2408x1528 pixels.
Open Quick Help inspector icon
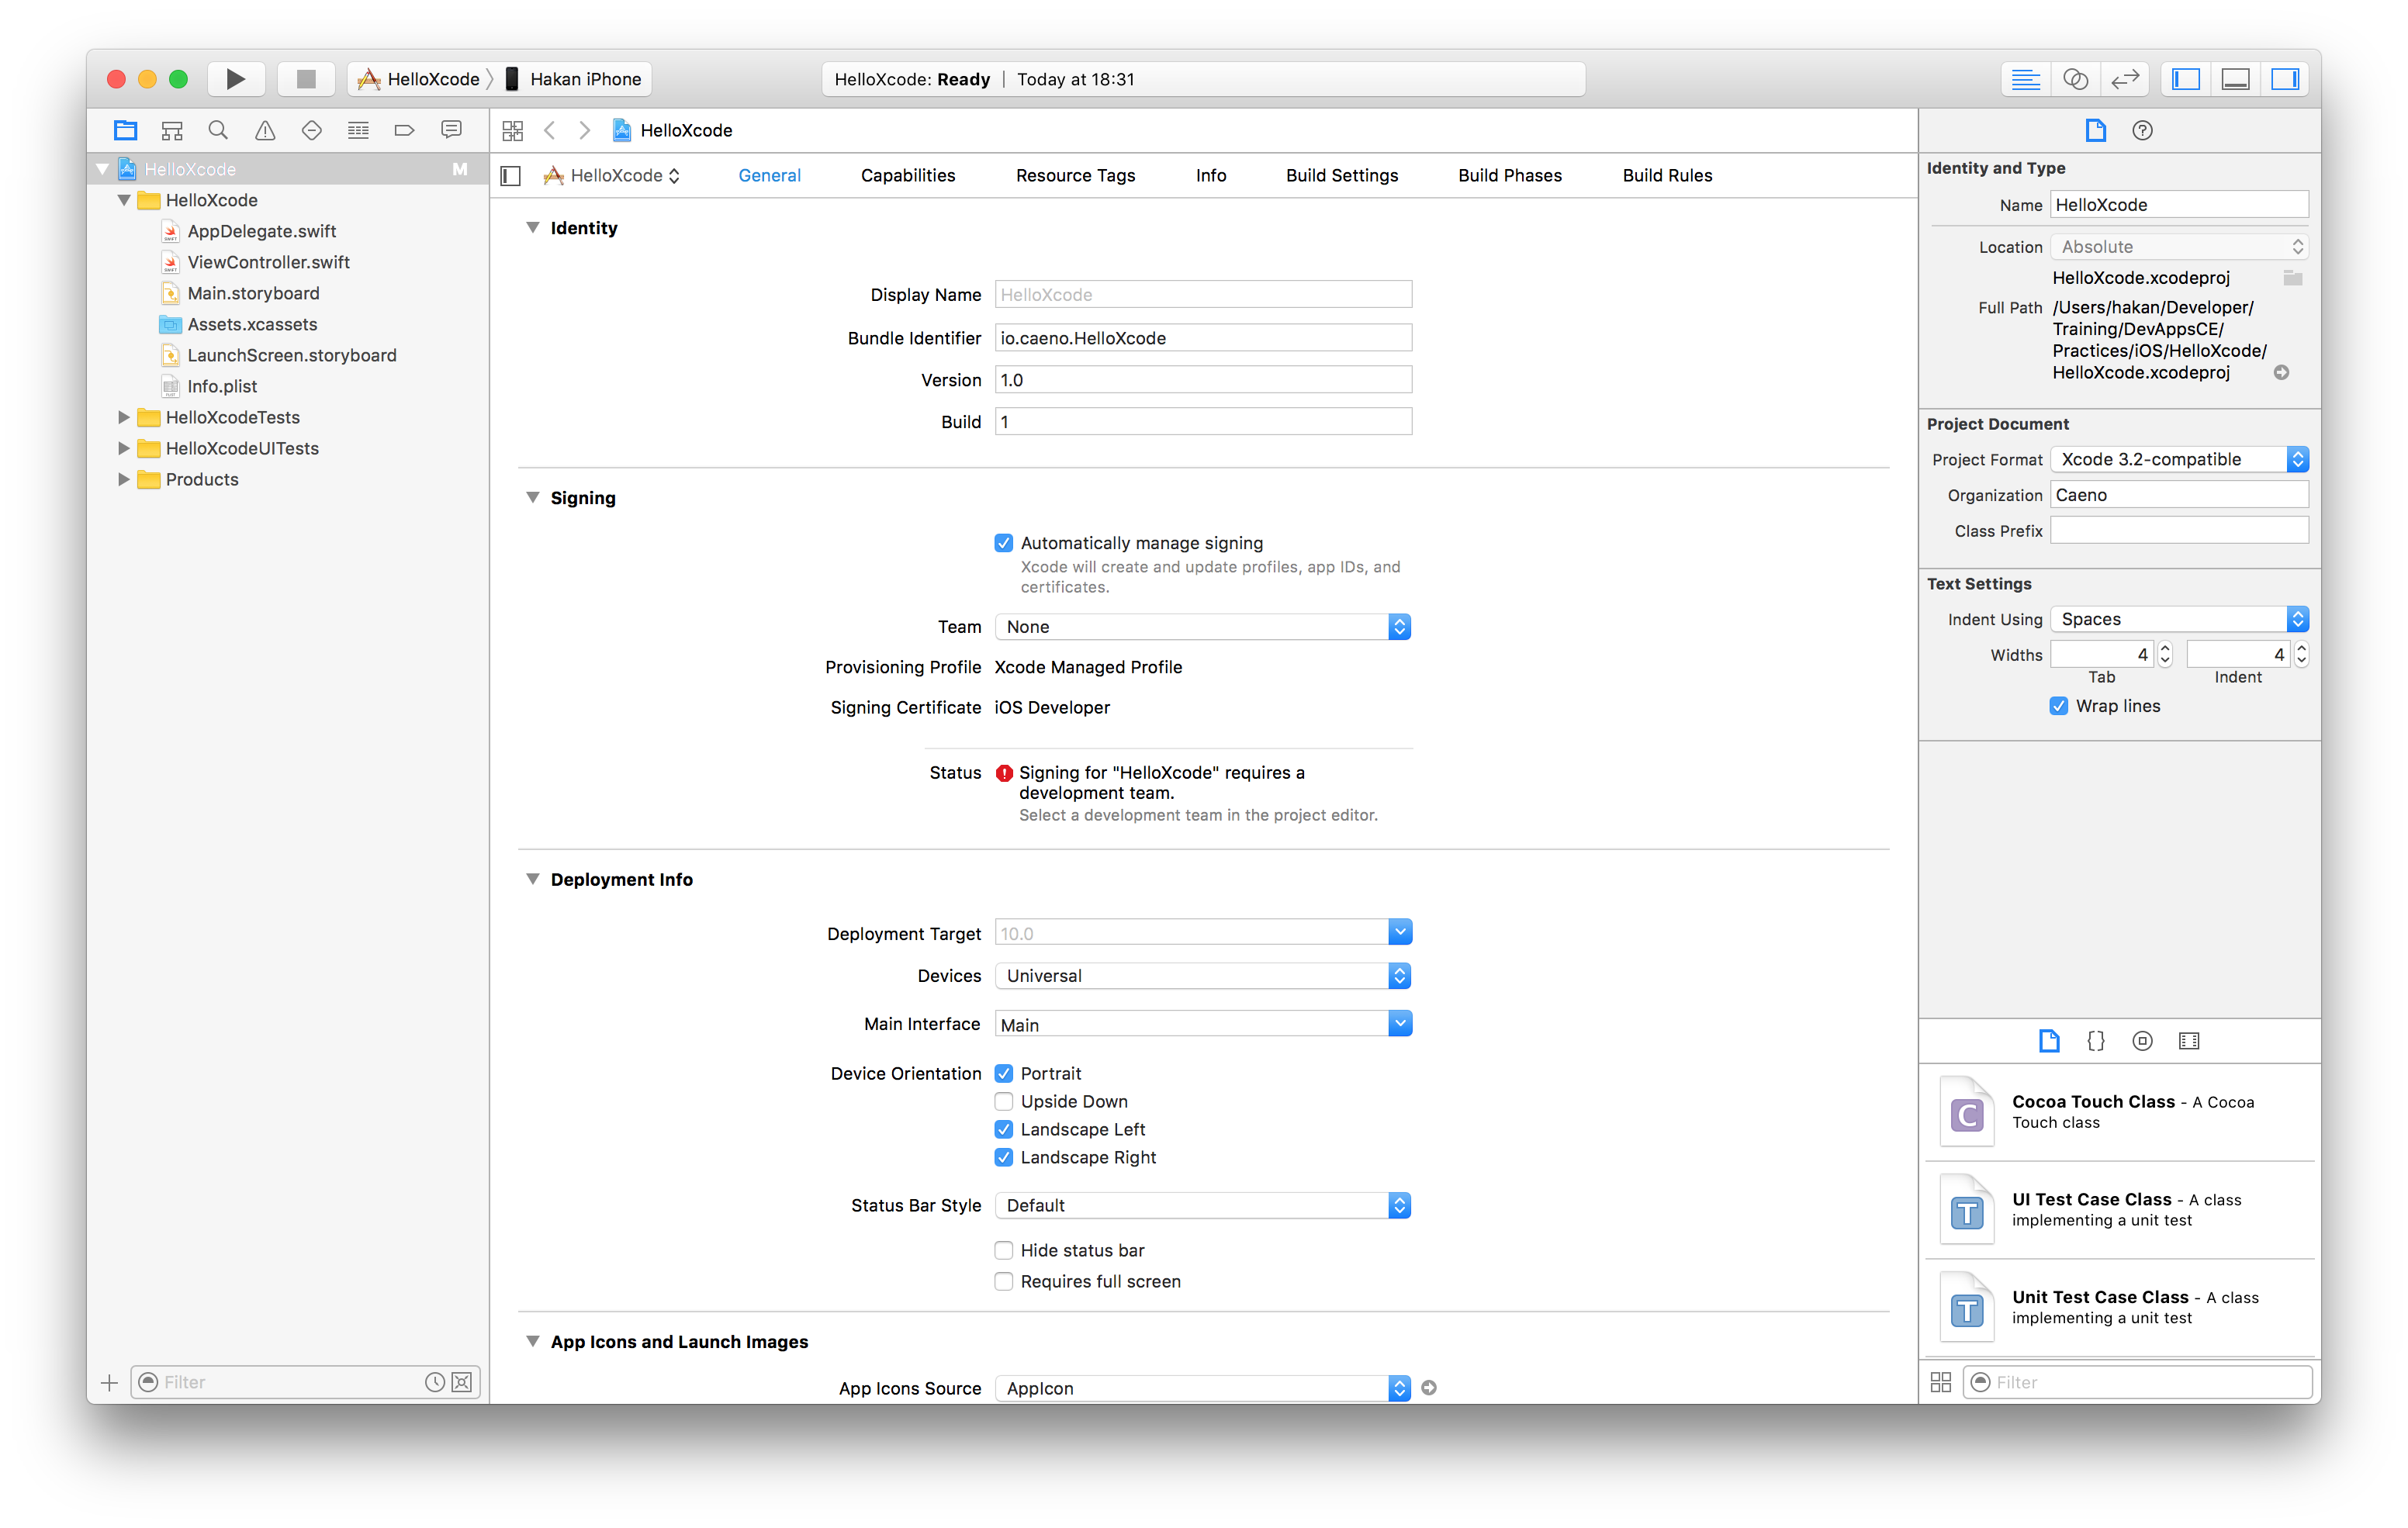[2142, 130]
